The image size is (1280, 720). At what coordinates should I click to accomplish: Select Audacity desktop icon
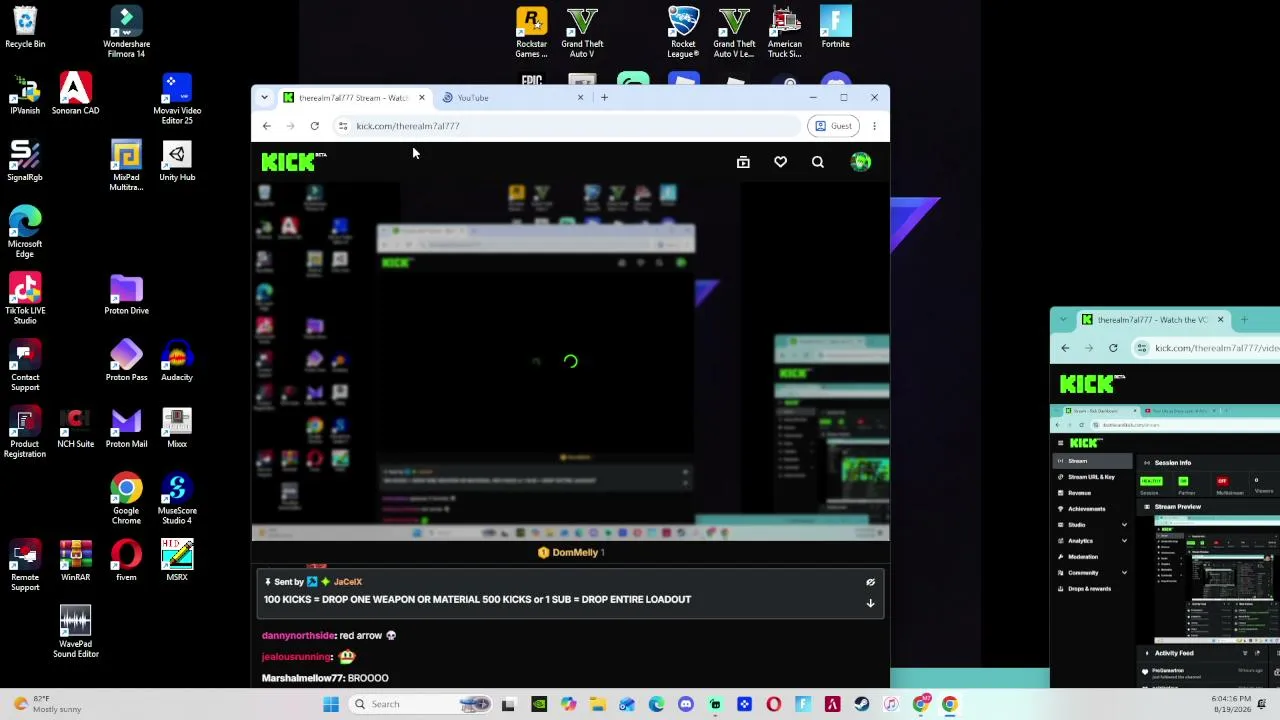pos(177,362)
